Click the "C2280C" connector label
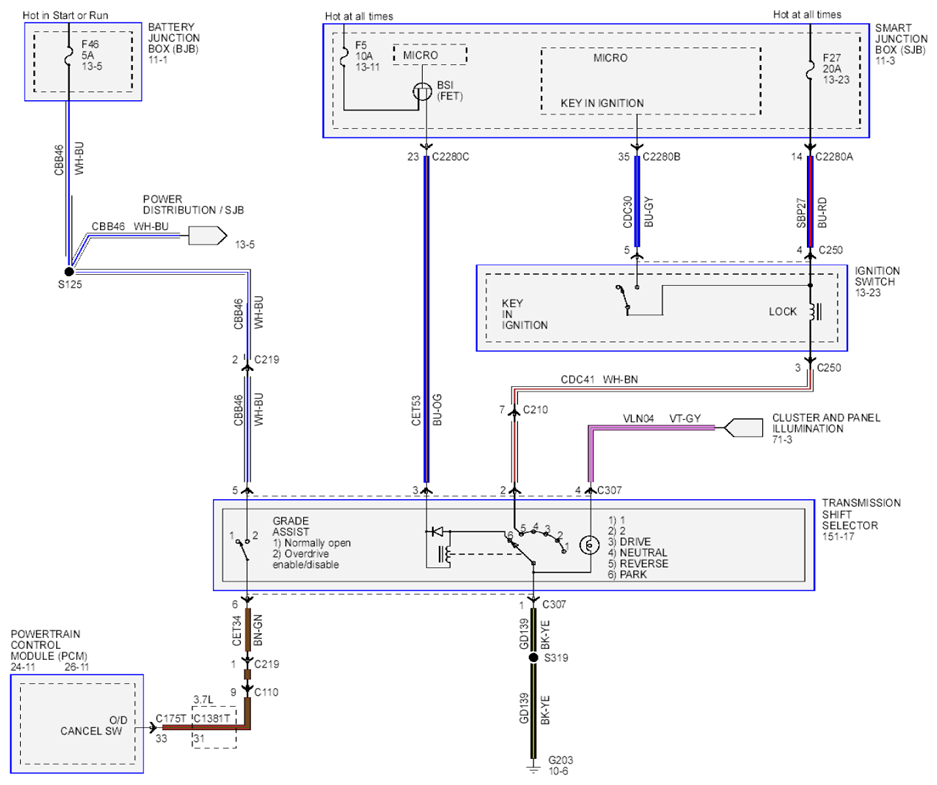 (x=451, y=157)
